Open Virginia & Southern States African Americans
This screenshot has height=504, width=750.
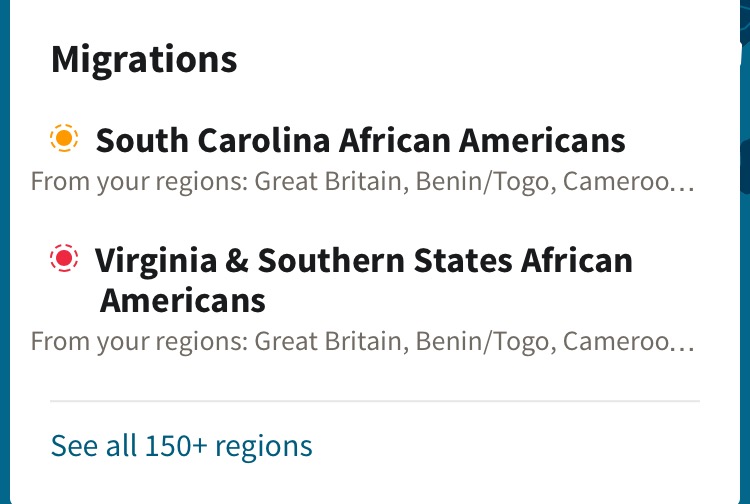coord(364,280)
